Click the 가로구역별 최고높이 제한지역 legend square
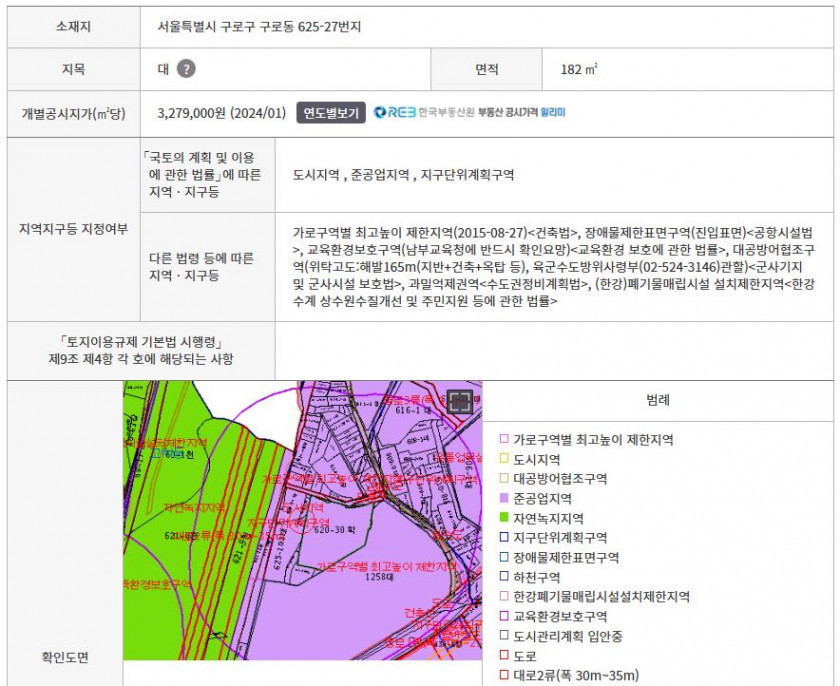Screen dimensions: 840x686 pos(504,439)
